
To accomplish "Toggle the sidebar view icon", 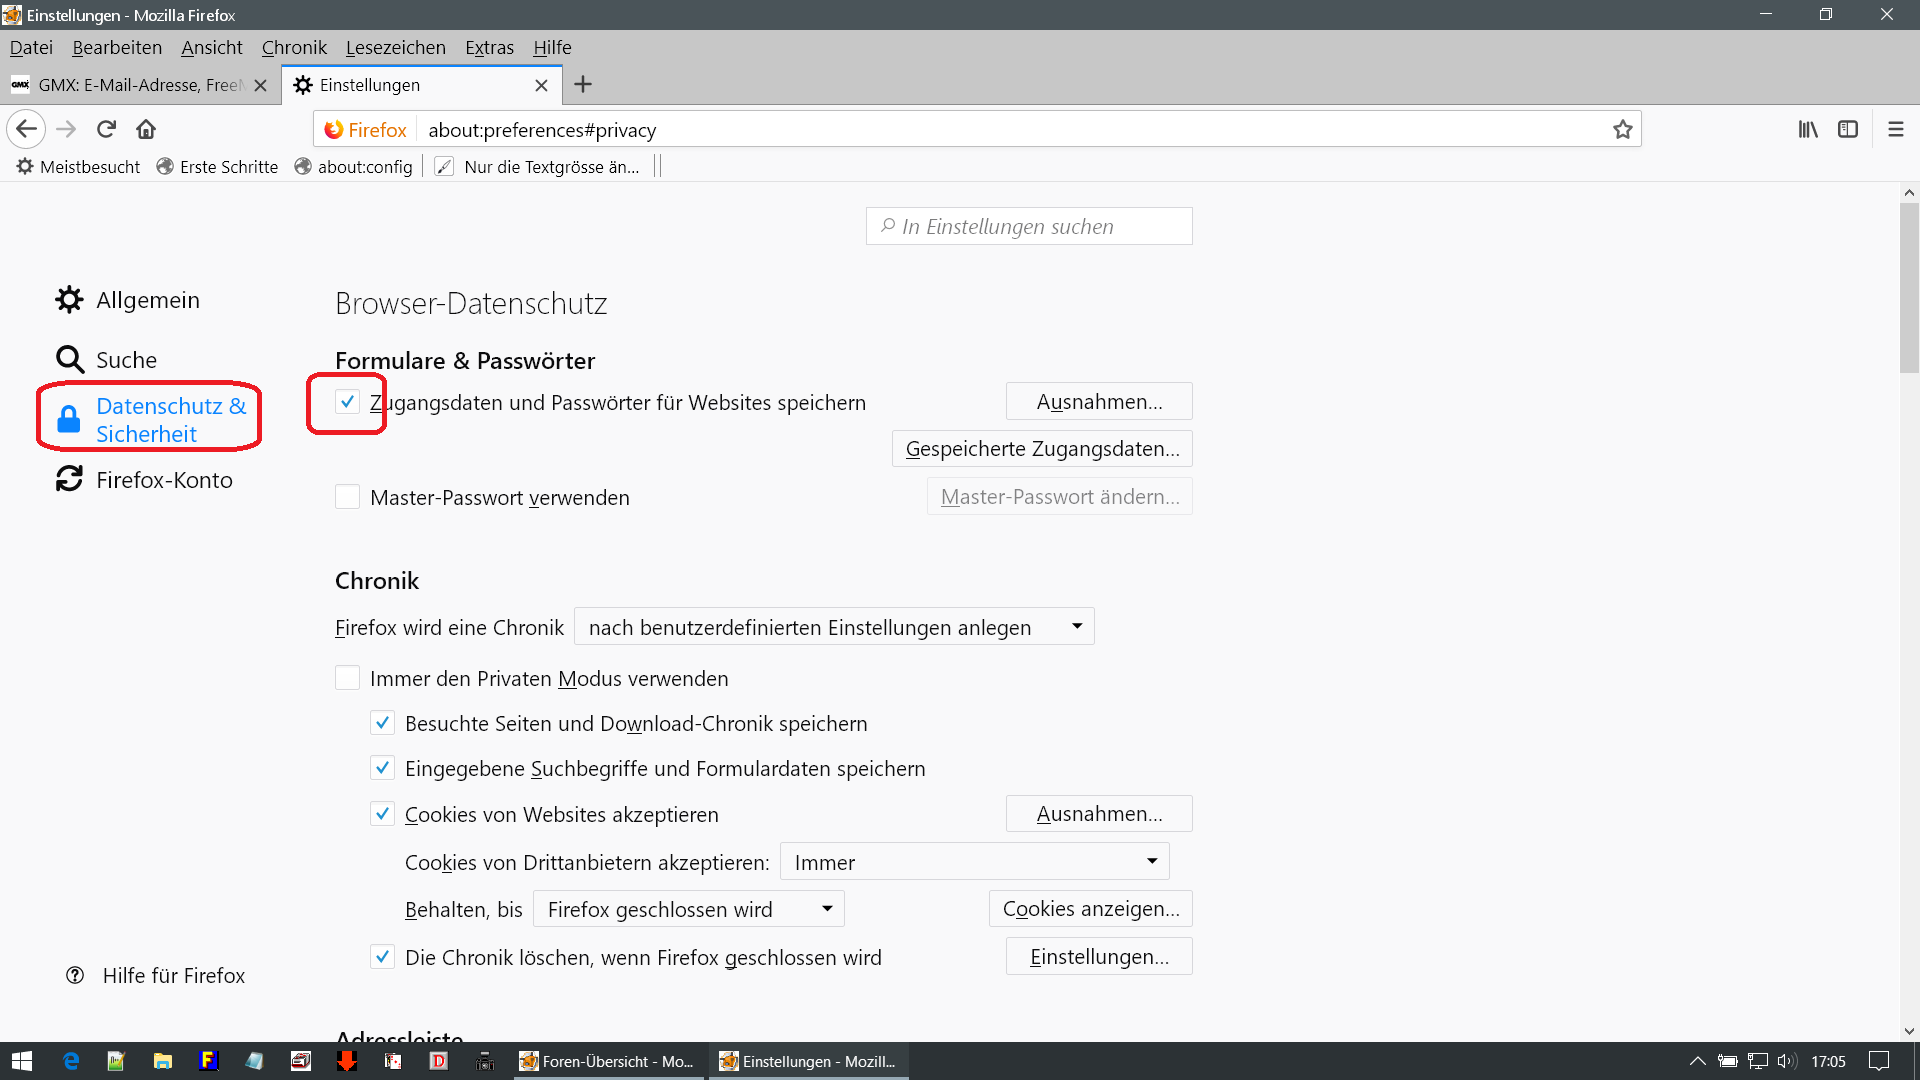I will 1848,129.
